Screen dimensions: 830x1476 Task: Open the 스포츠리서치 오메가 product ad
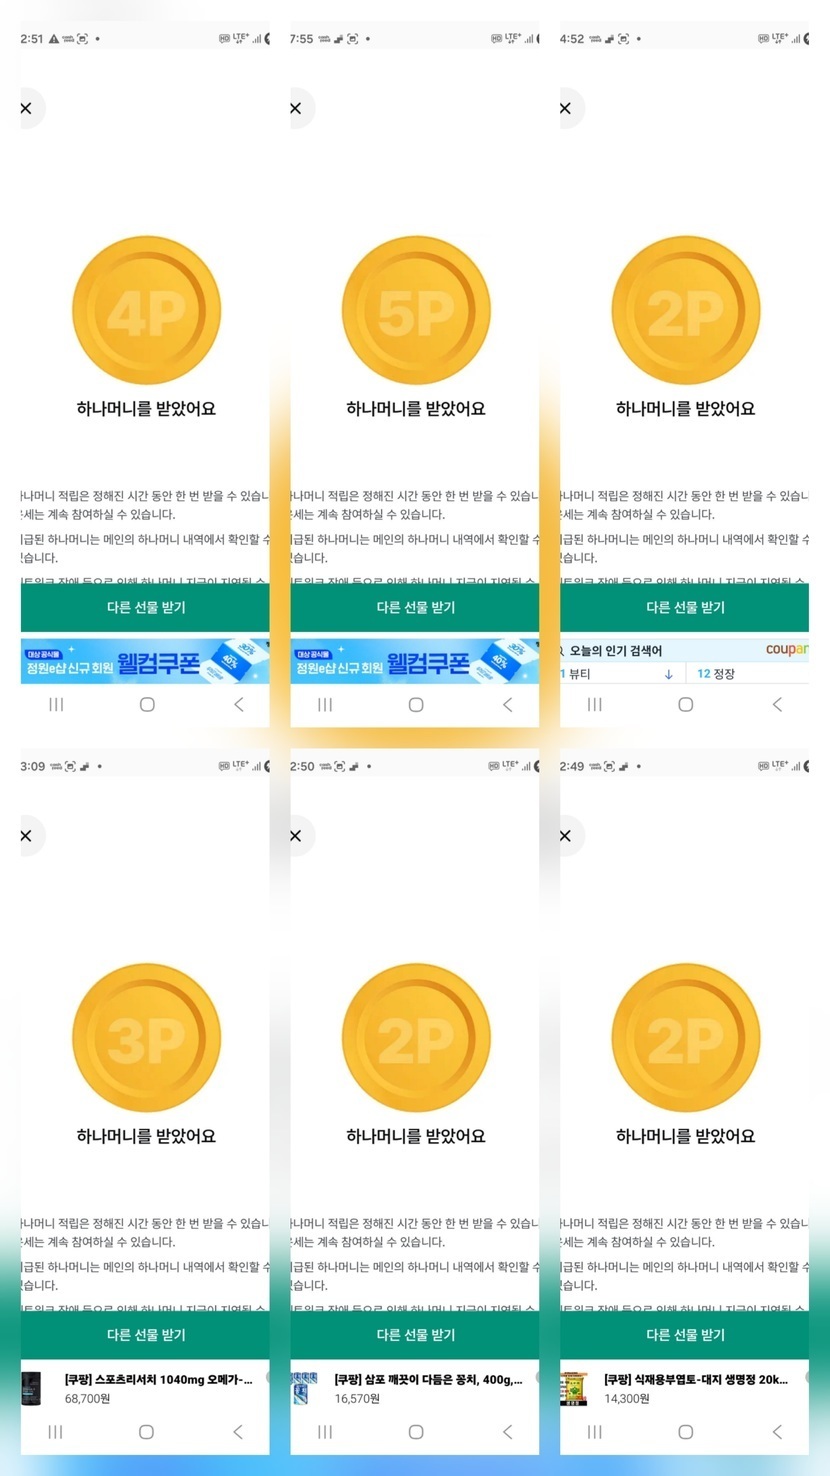pyautogui.click(x=158, y=1388)
